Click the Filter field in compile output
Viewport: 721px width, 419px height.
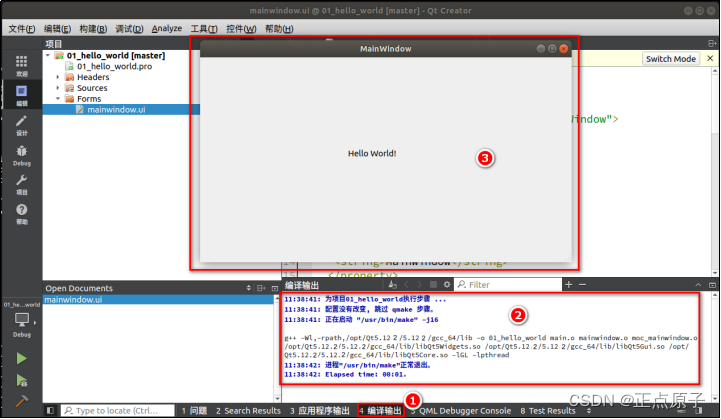coord(508,285)
